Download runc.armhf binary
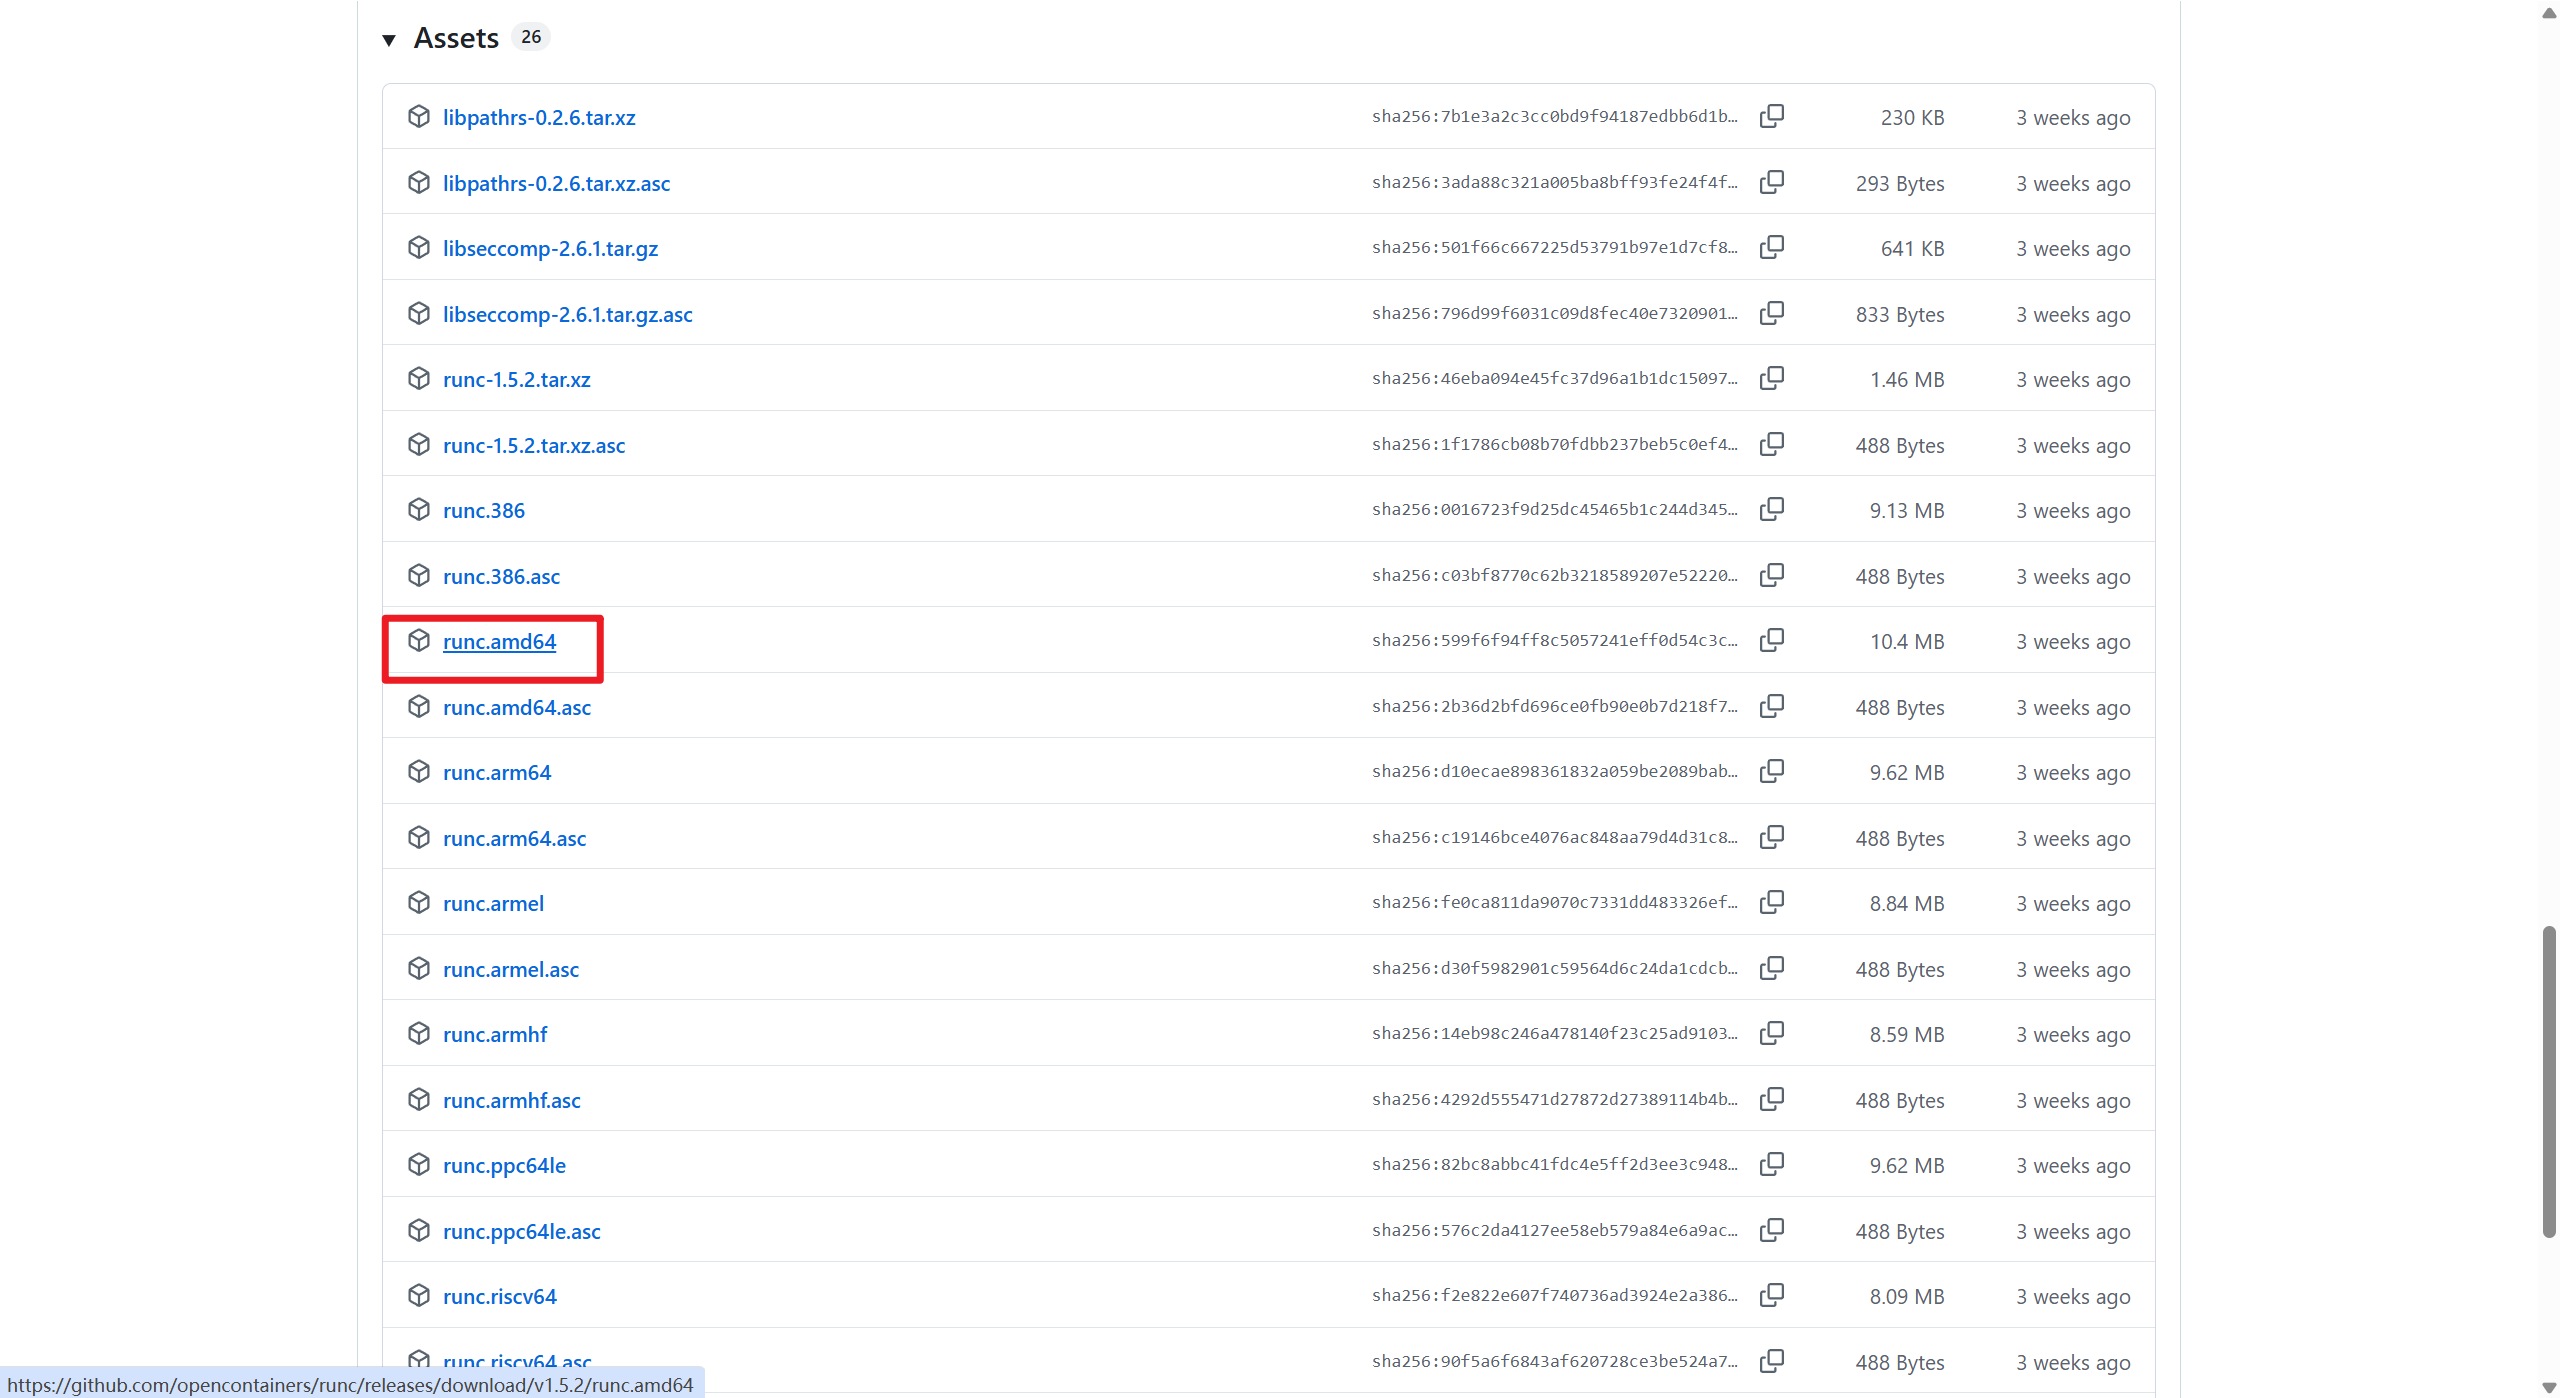2560x1398 pixels. [495, 1035]
